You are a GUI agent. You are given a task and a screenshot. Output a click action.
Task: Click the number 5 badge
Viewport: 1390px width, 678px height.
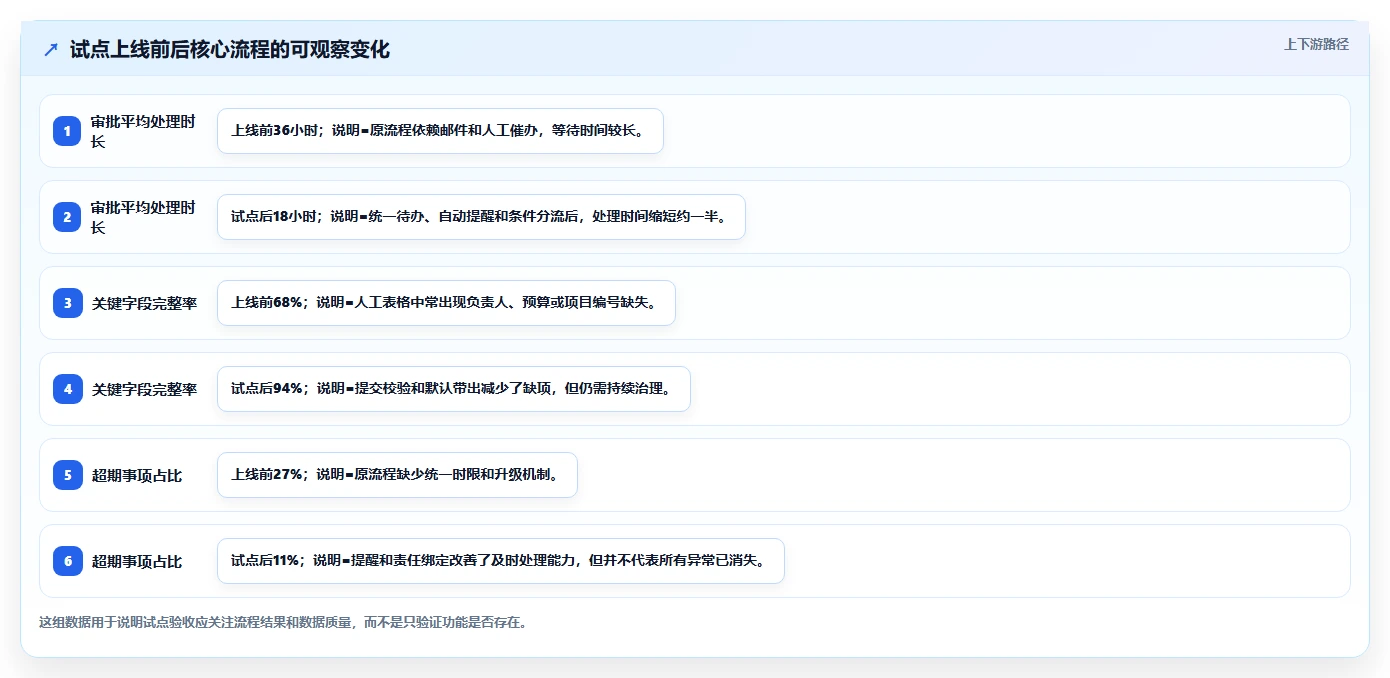[67, 475]
